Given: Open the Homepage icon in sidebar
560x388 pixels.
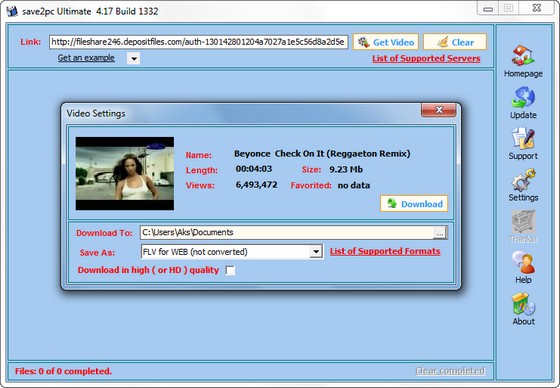Looking at the screenshot, I should tap(523, 55).
